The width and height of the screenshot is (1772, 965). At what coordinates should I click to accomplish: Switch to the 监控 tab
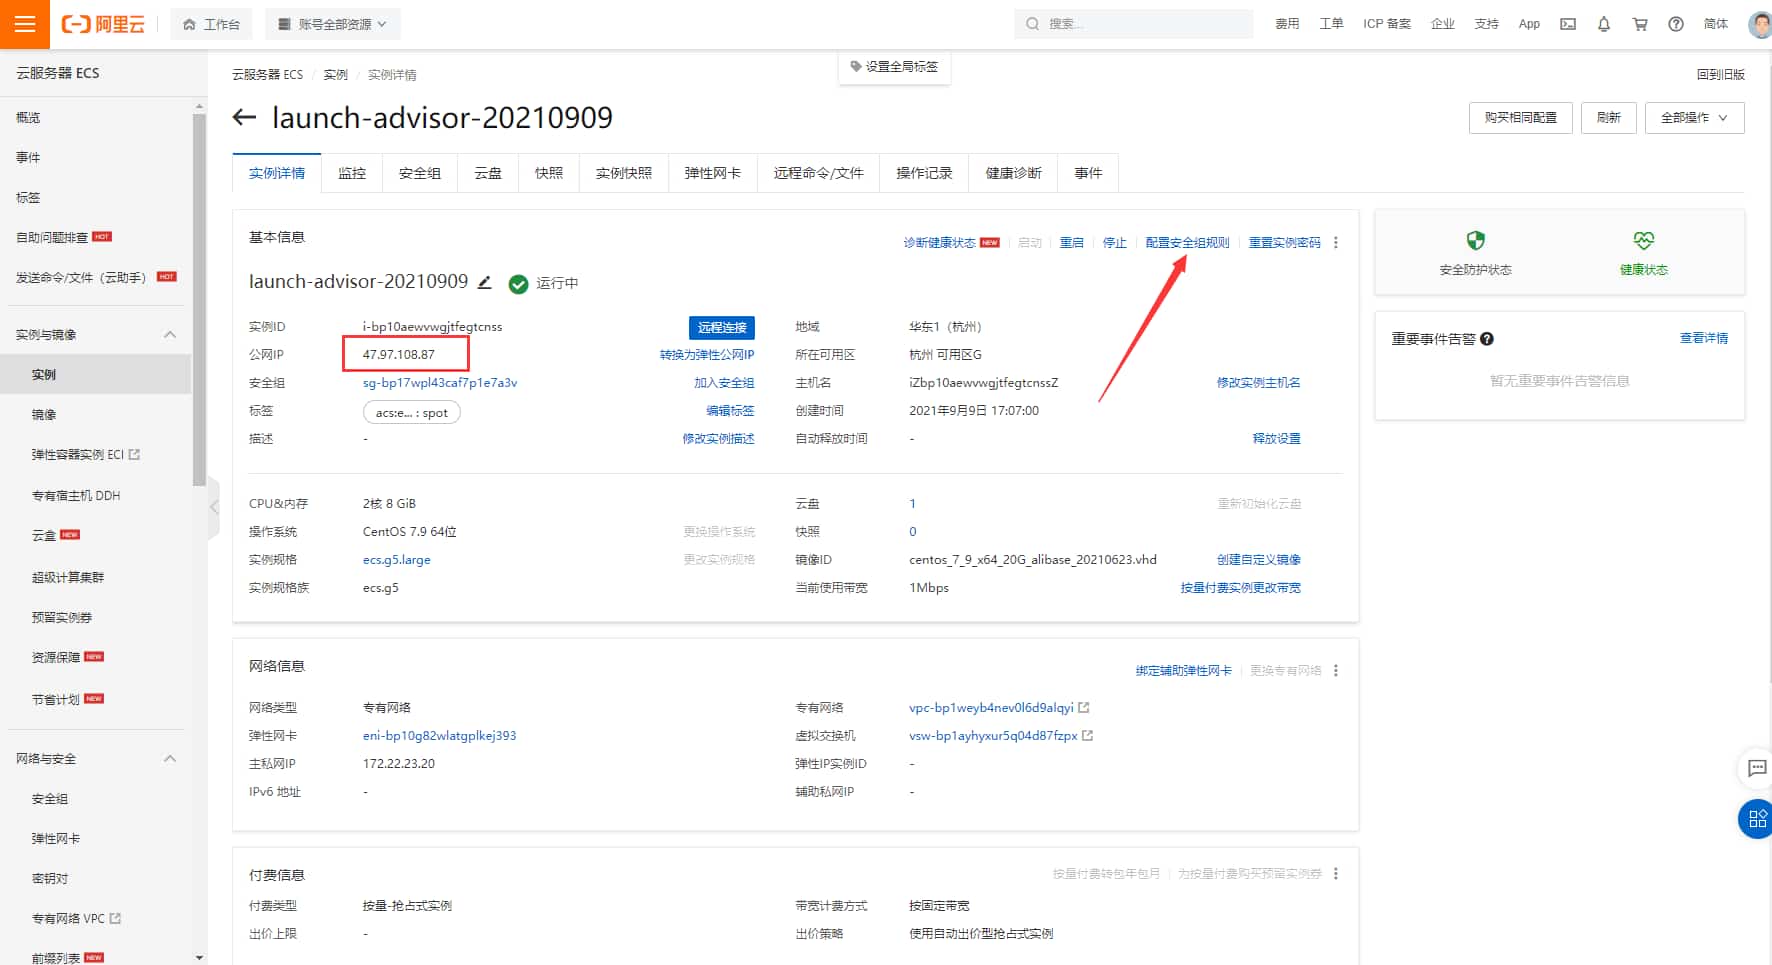coord(352,172)
